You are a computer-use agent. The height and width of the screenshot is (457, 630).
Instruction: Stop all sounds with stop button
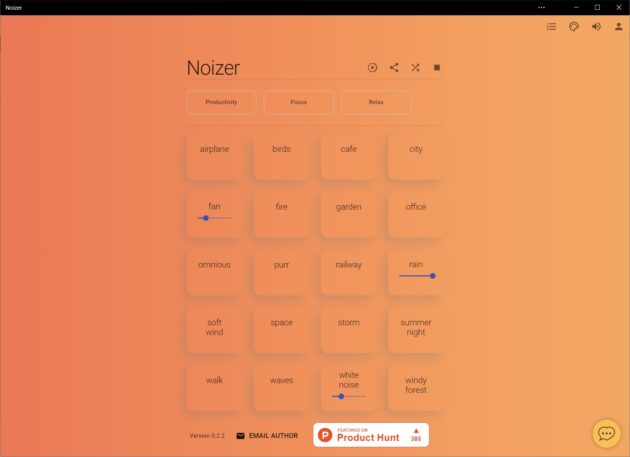point(437,68)
